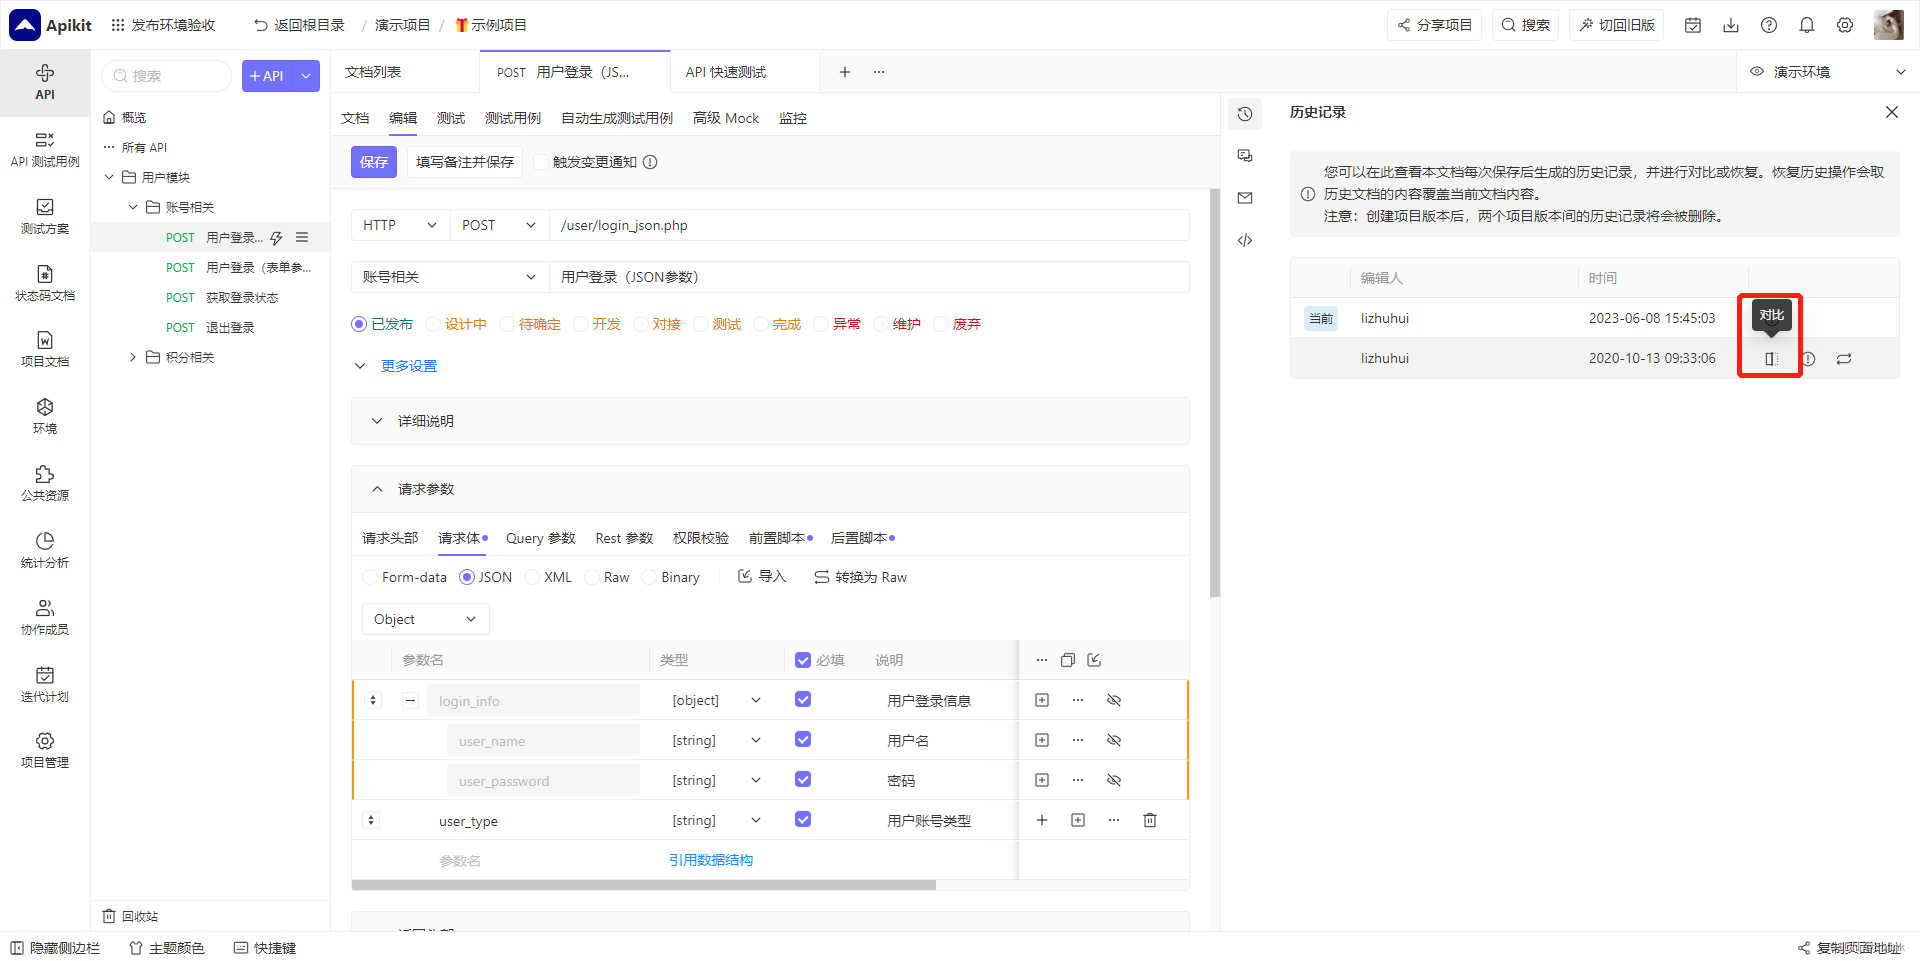Viewport: 1920px width, 961px height.
Task: Open the 账号相关 group dropdown
Action: click(450, 277)
